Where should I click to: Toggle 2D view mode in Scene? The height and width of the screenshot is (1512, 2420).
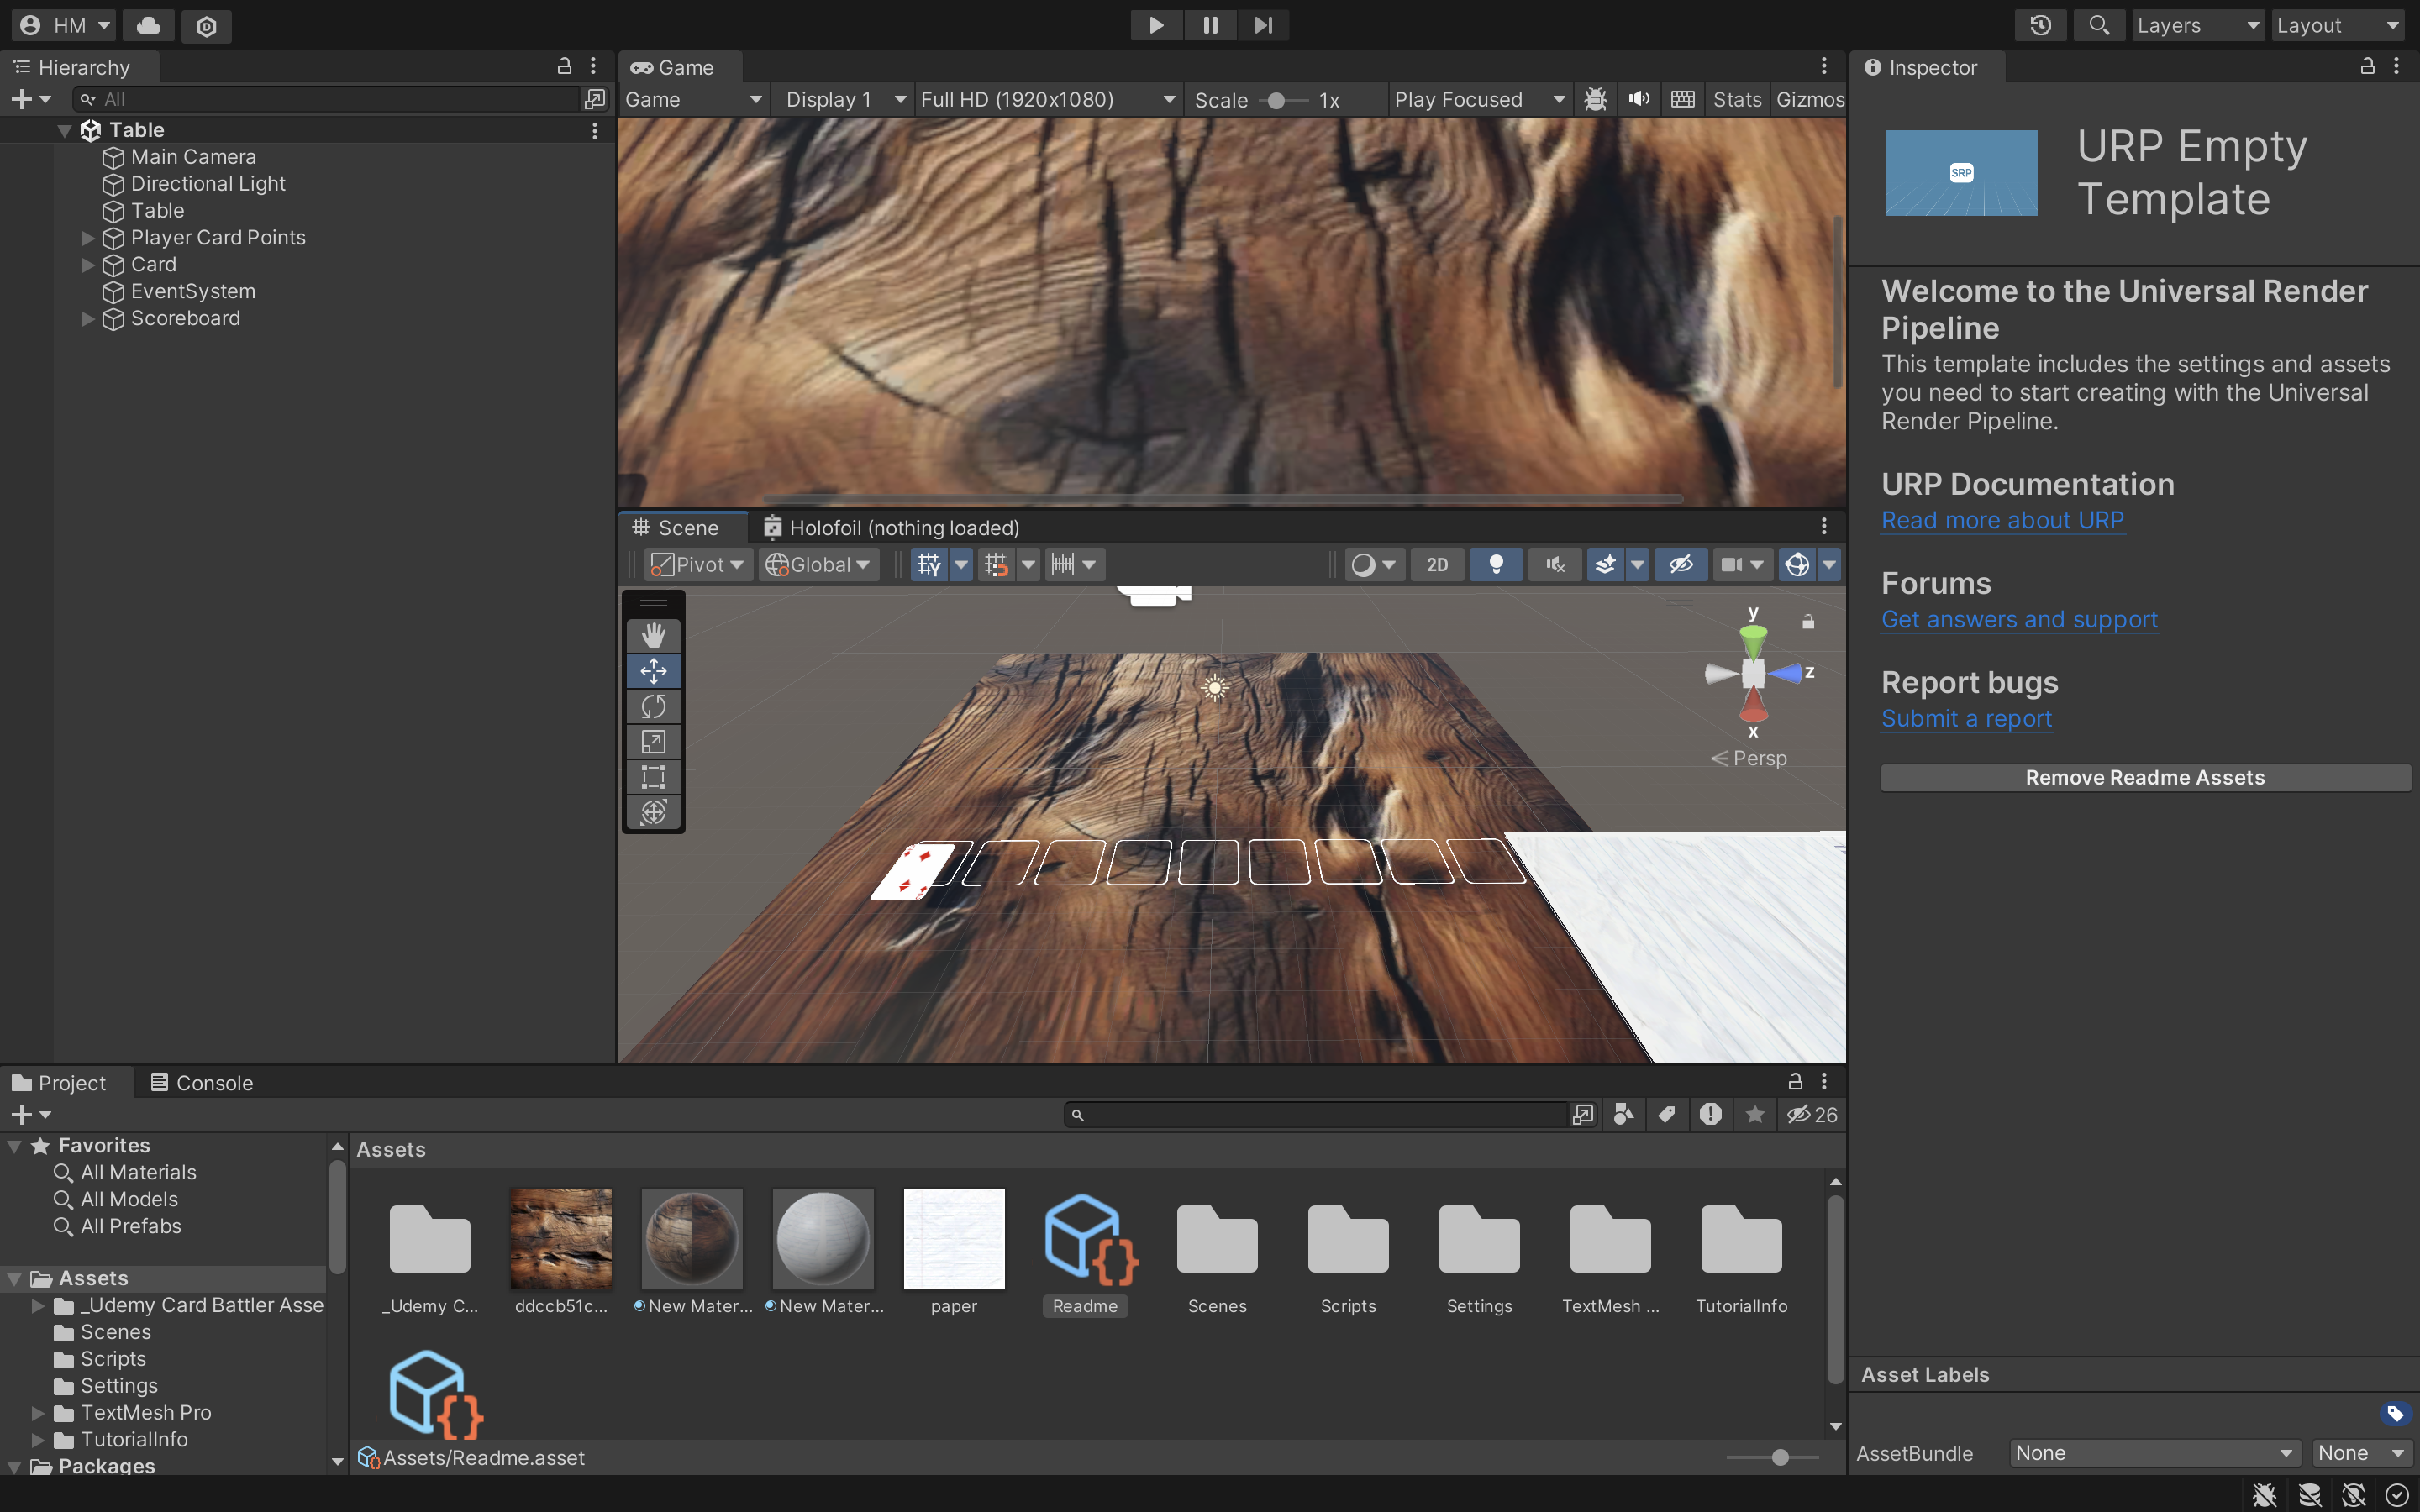tap(1437, 565)
